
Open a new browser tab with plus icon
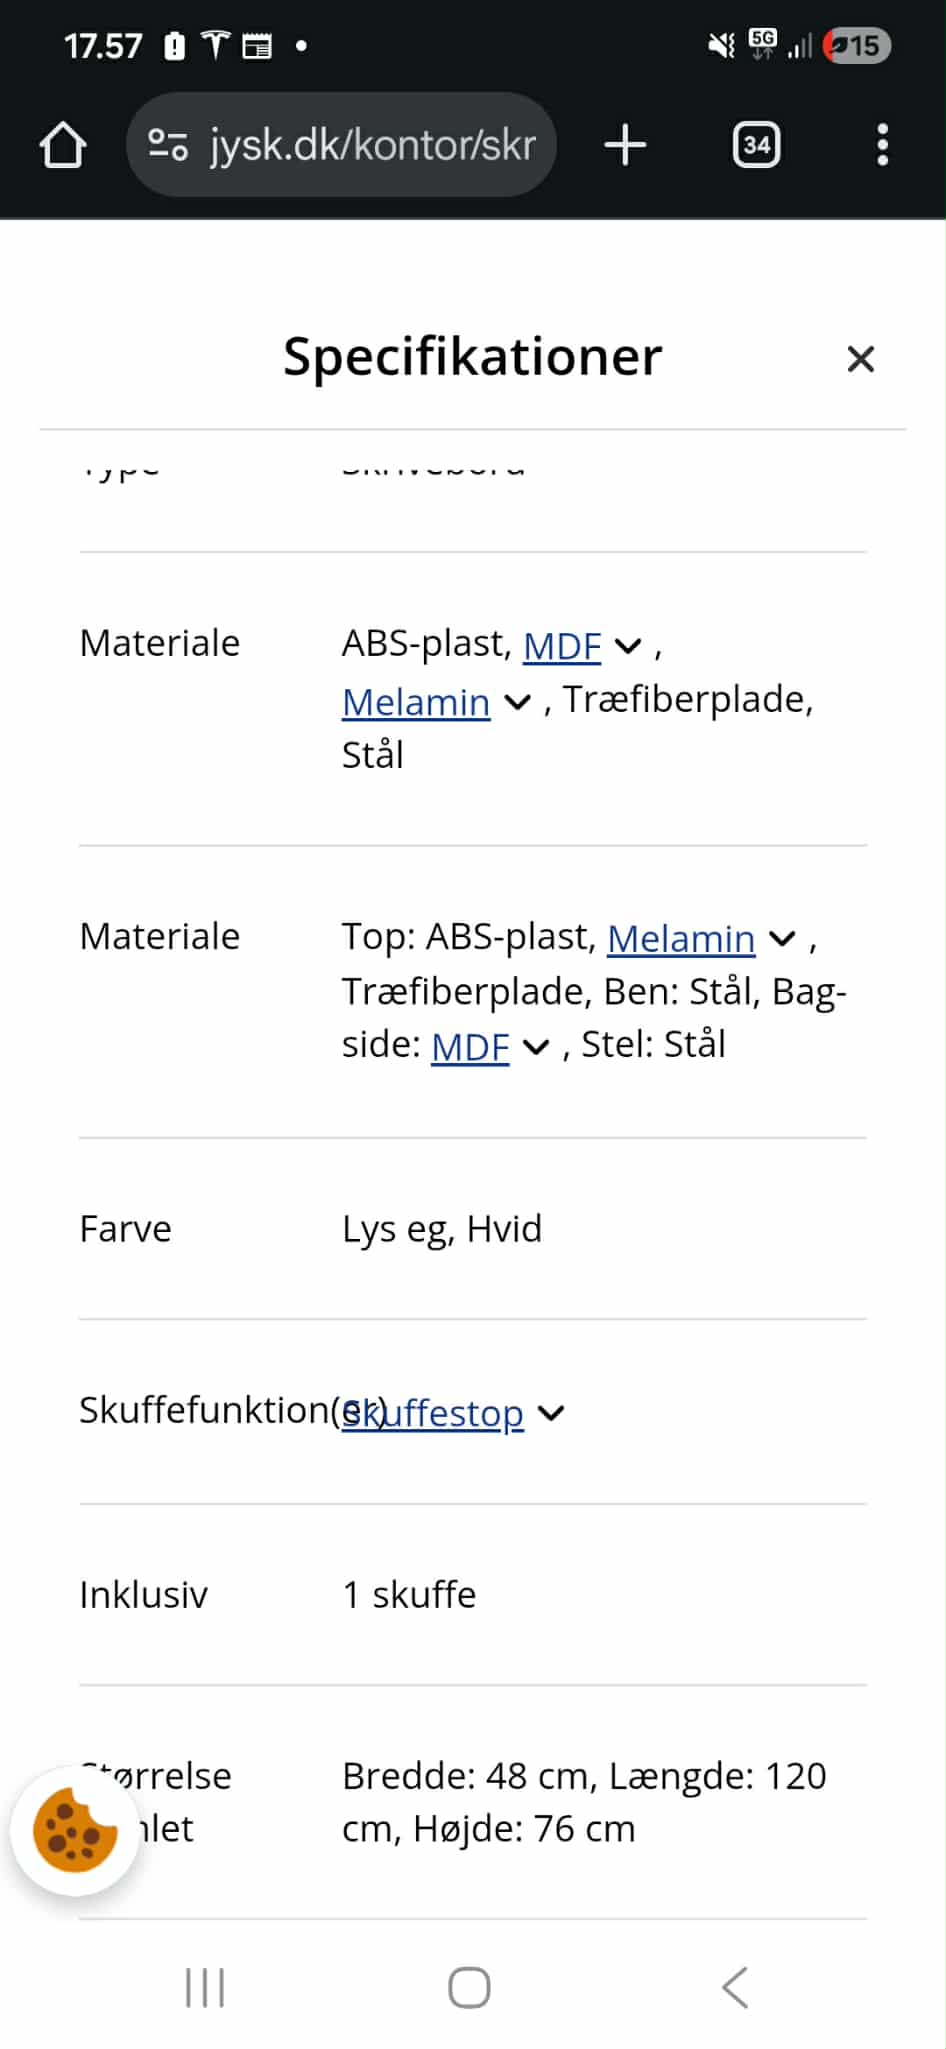tap(625, 144)
